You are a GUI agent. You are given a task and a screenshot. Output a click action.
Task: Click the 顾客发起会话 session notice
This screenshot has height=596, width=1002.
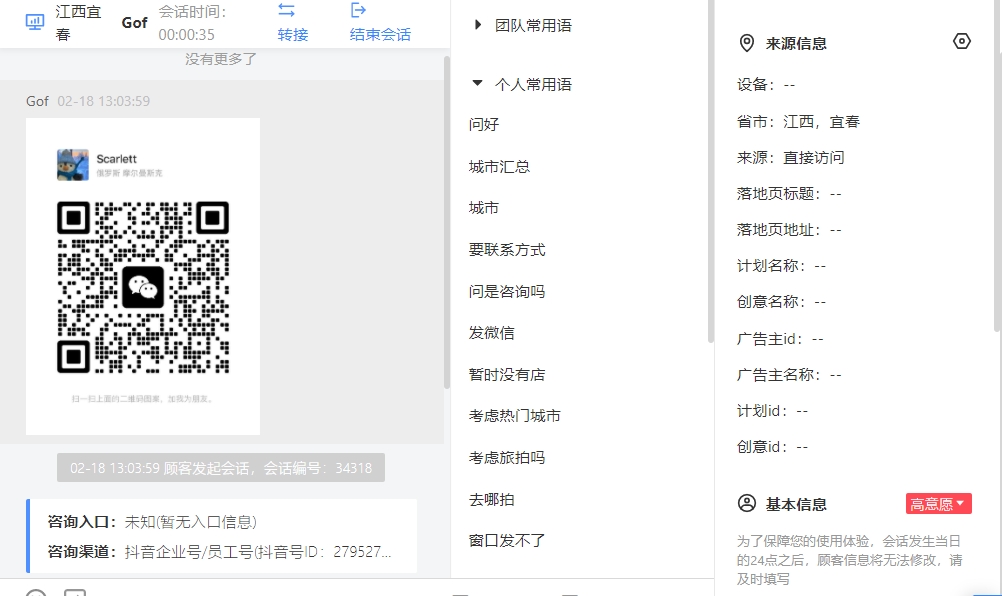220,468
